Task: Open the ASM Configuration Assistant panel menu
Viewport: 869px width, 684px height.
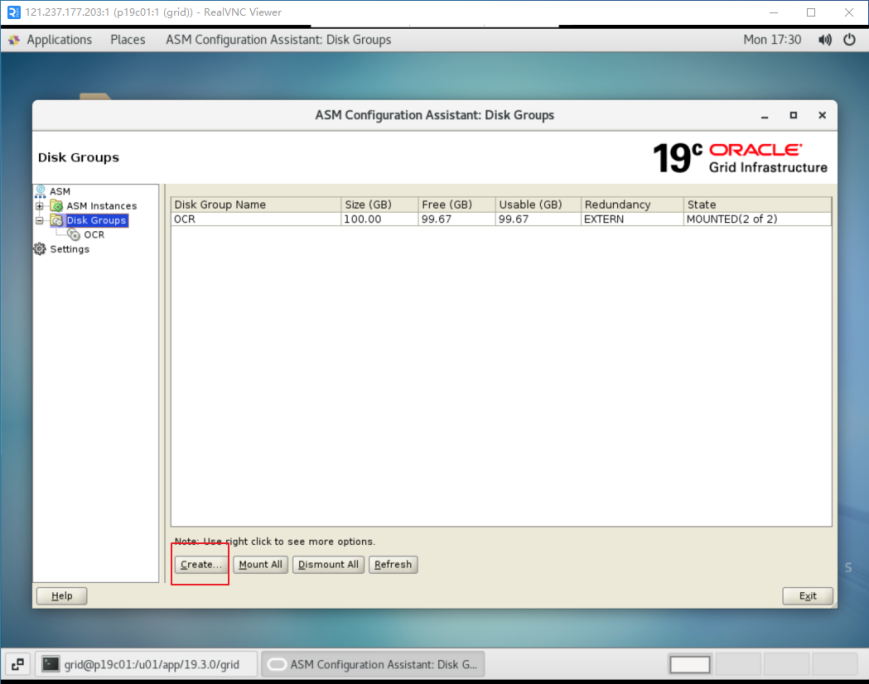Action: pos(278,40)
